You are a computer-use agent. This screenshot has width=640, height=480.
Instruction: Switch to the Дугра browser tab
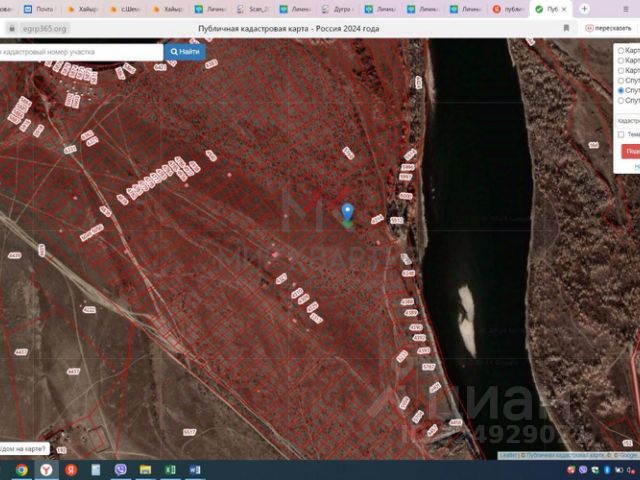pos(337,9)
